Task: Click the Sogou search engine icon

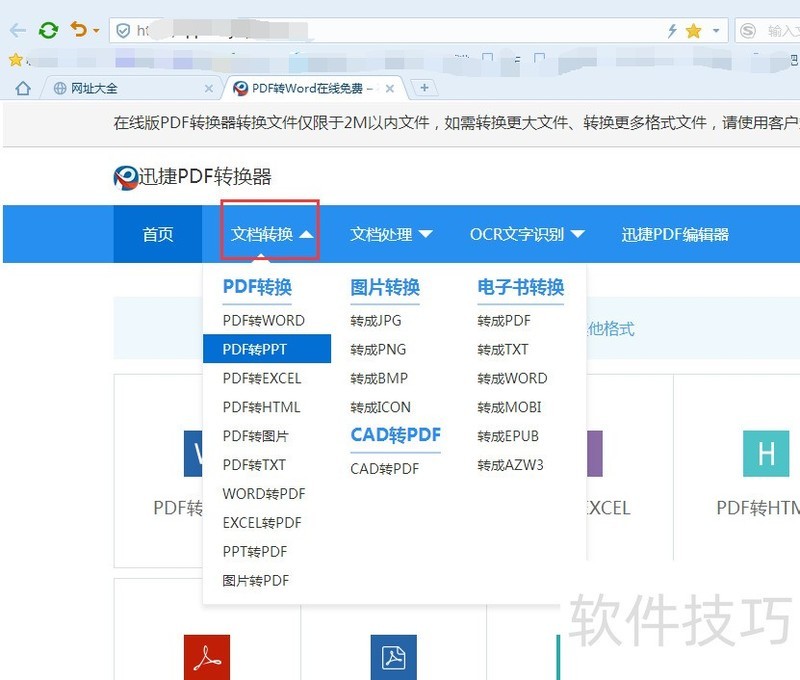Action: [x=748, y=31]
